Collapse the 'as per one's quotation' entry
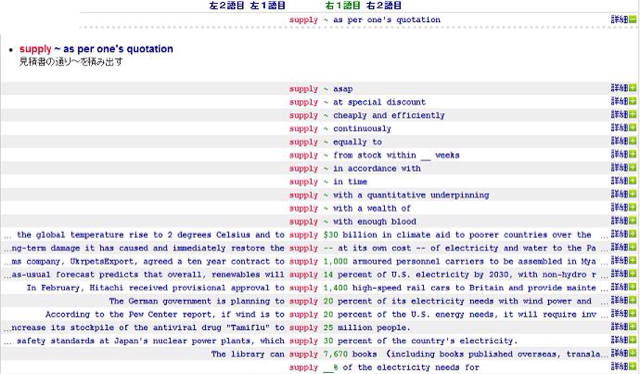Image resolution: width=640 pixels, height=374 pixels. (x=633, y=19)
